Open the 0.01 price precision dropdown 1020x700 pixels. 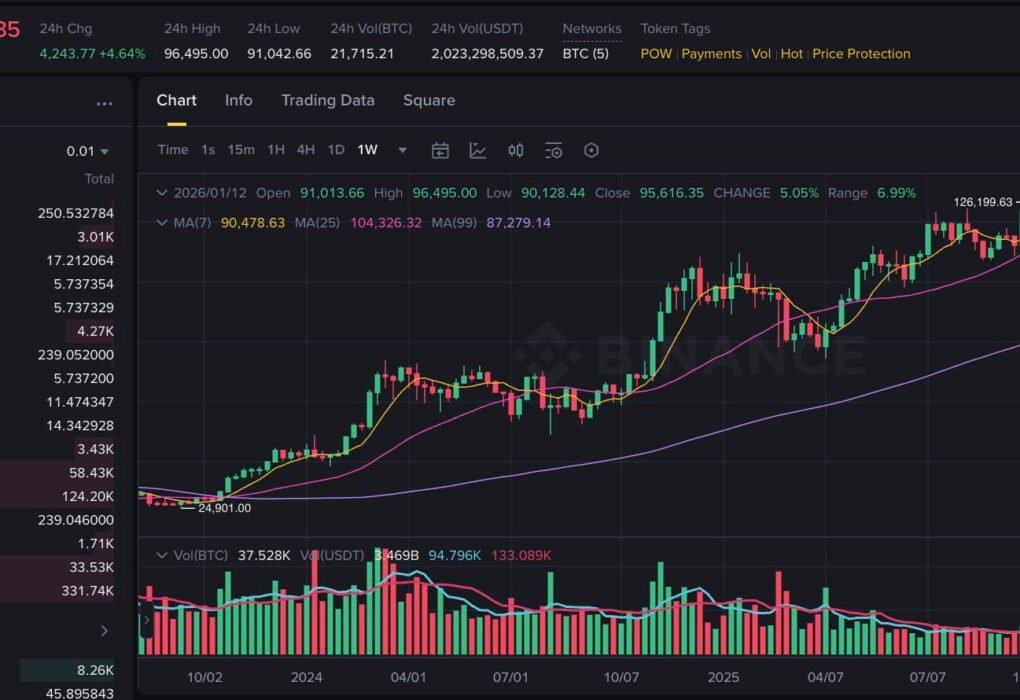88,151
